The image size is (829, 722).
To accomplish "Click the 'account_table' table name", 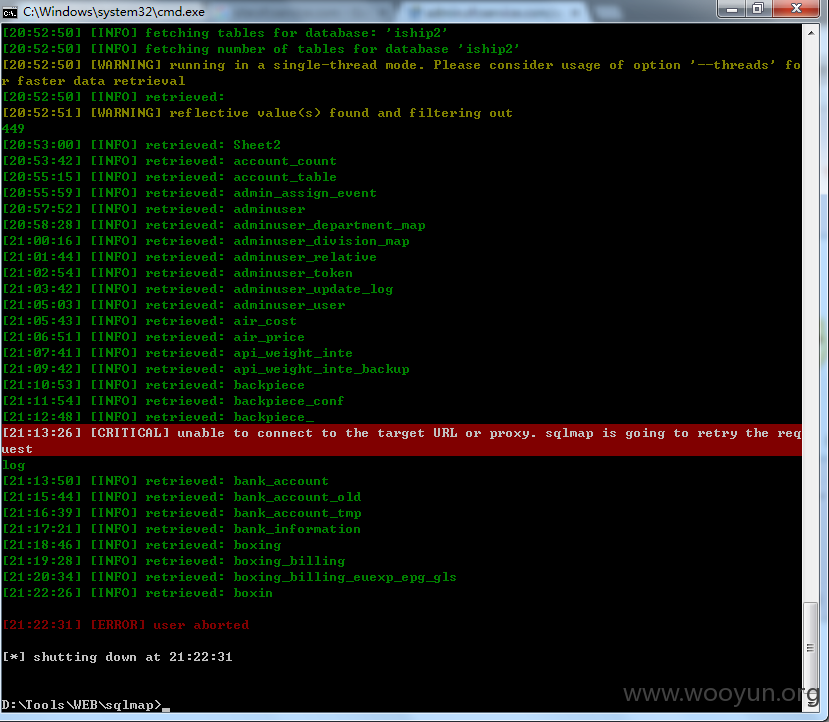I will point(285,177).
